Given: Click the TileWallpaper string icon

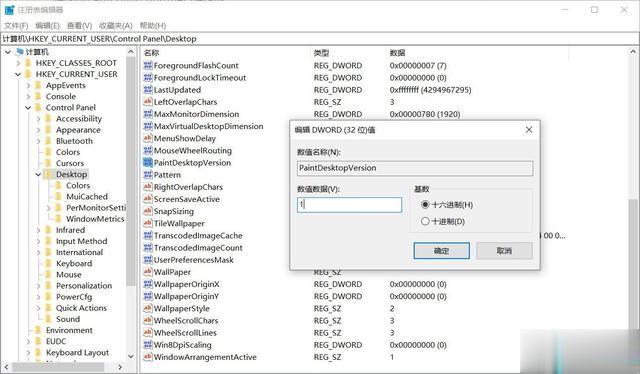Looking at the screenshot, I should point(148,223).
